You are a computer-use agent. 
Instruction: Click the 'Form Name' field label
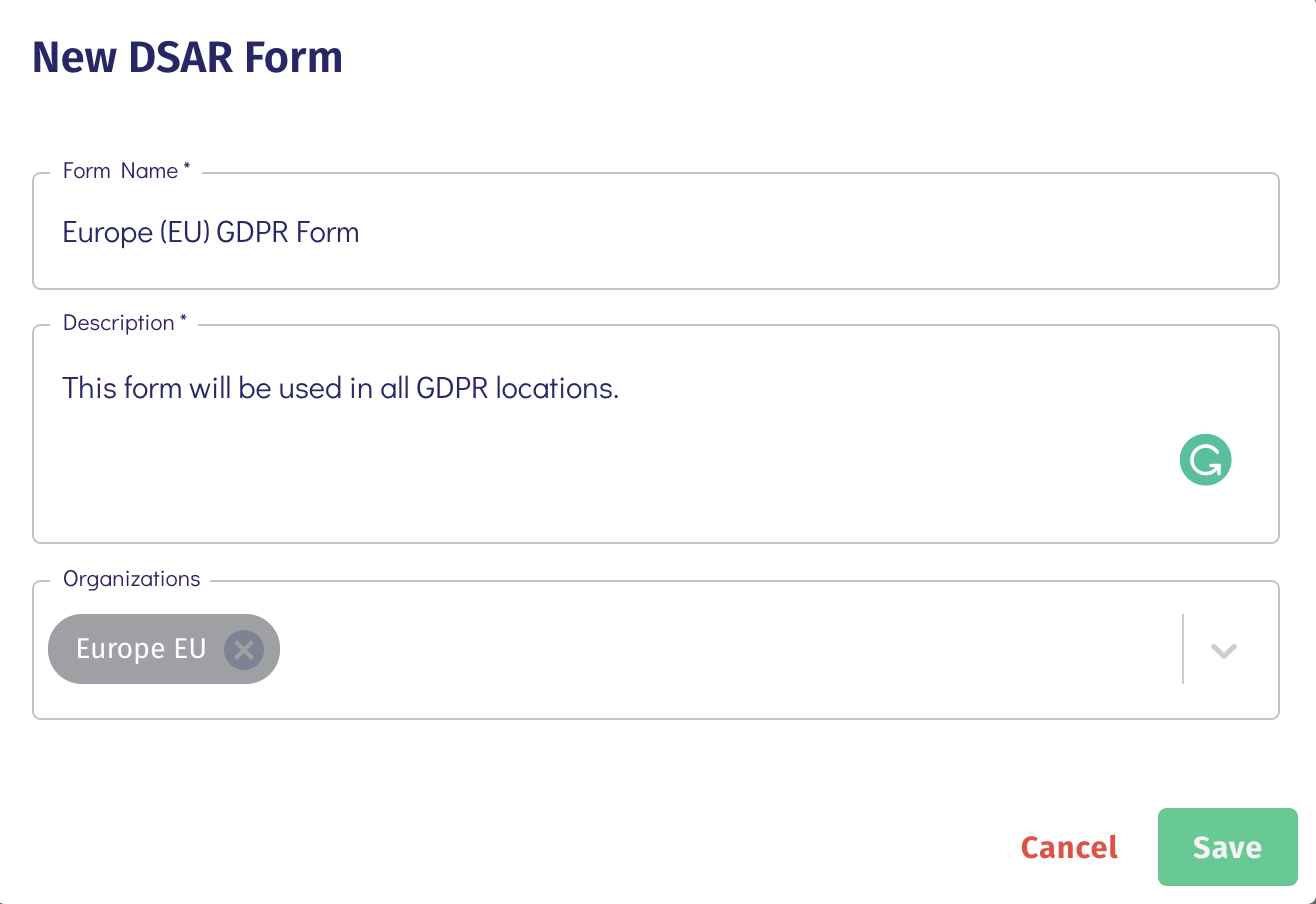(120, 171)
